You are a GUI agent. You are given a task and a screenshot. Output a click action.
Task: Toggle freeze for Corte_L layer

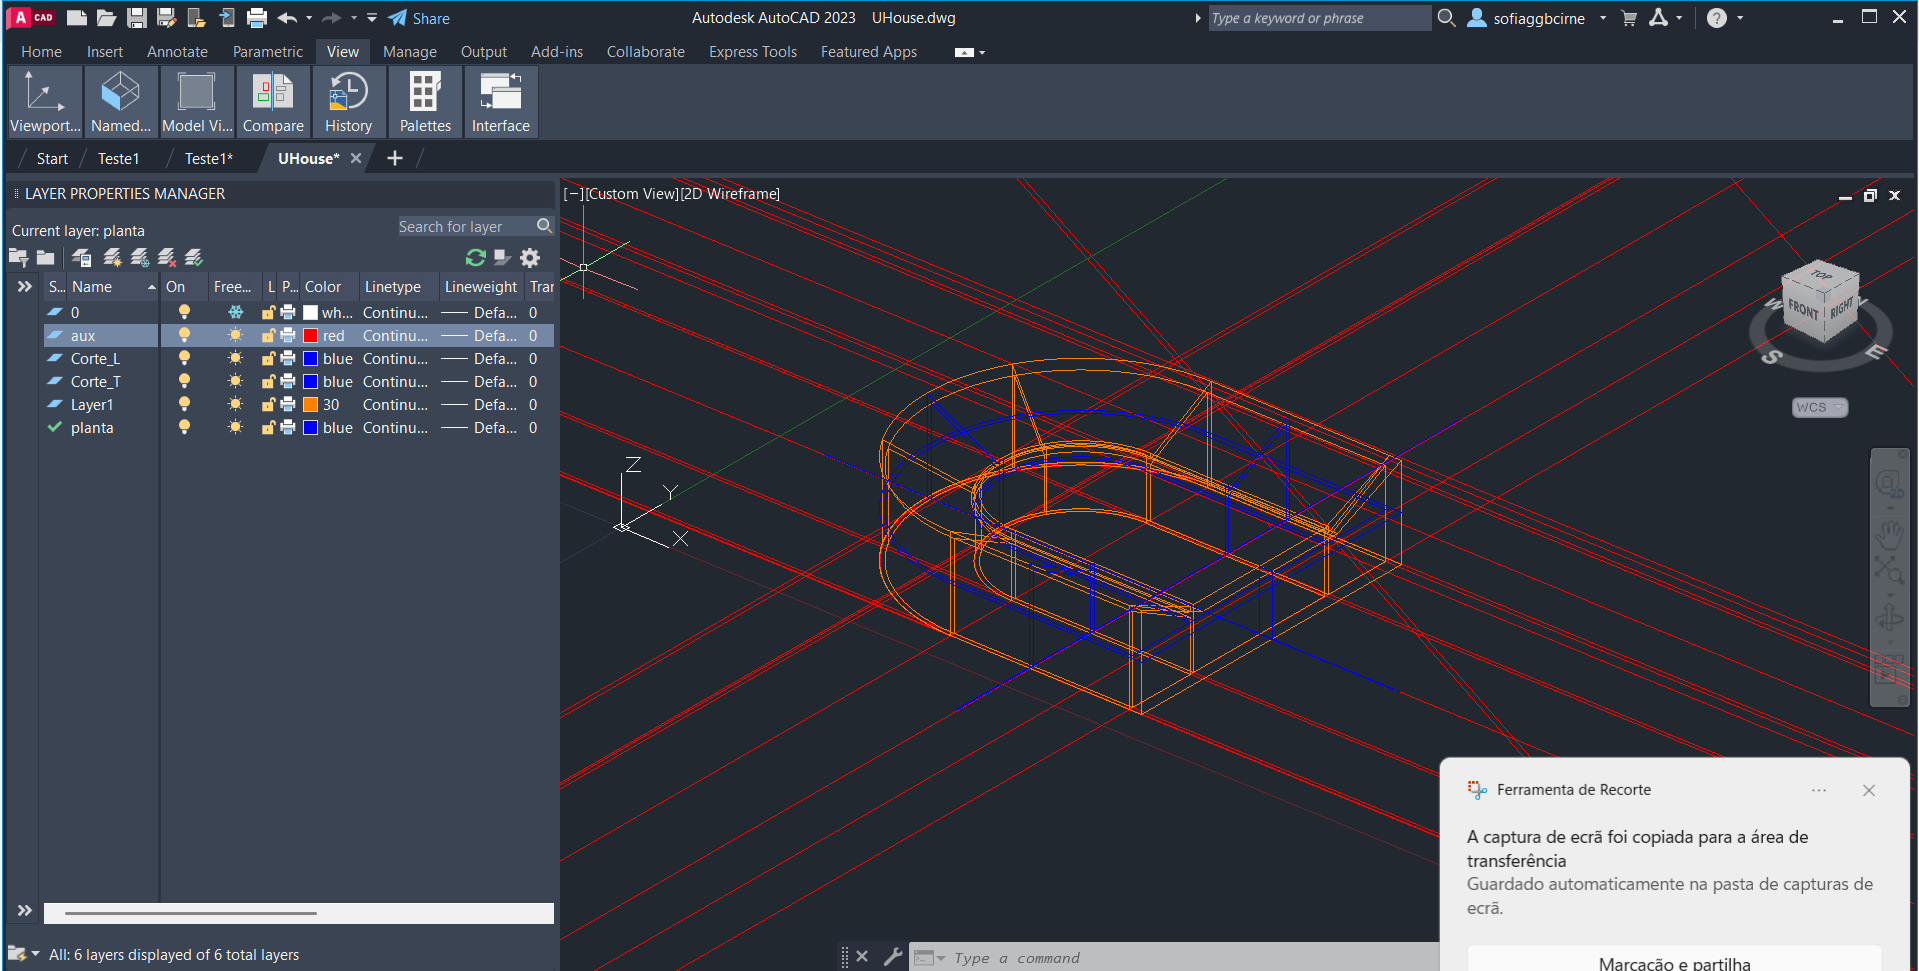point(235,359)
